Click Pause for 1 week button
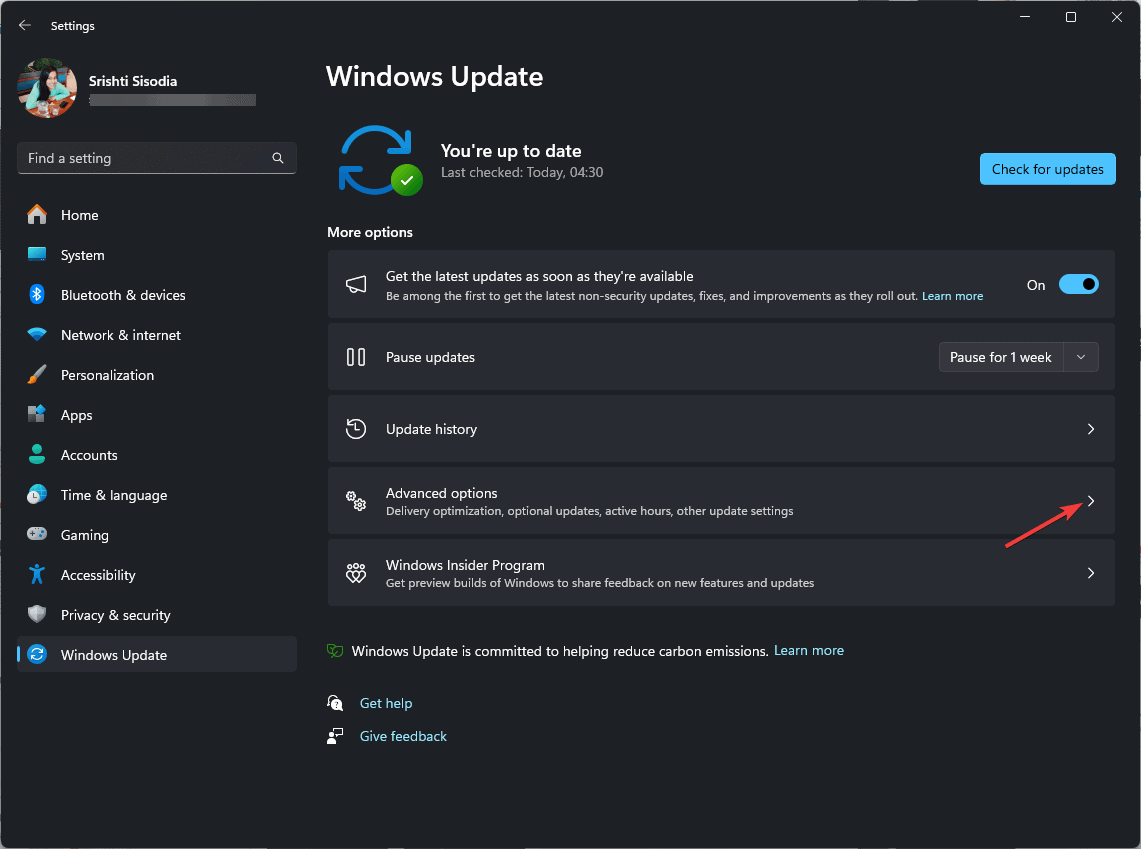1141x849 pixels. point(1001,357)
